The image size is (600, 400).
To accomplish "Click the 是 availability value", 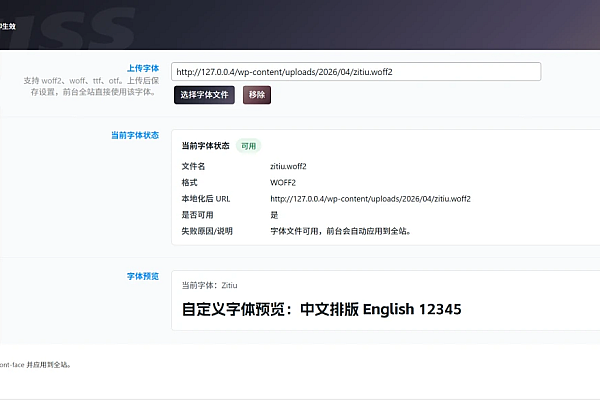I will [274, 215].
